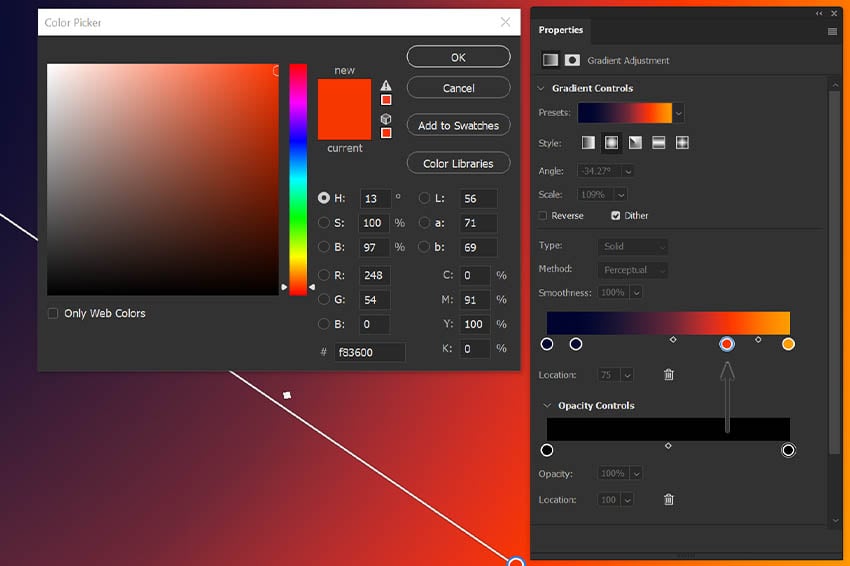Open the color stop Location dropdown

click(x=627, y=375)
